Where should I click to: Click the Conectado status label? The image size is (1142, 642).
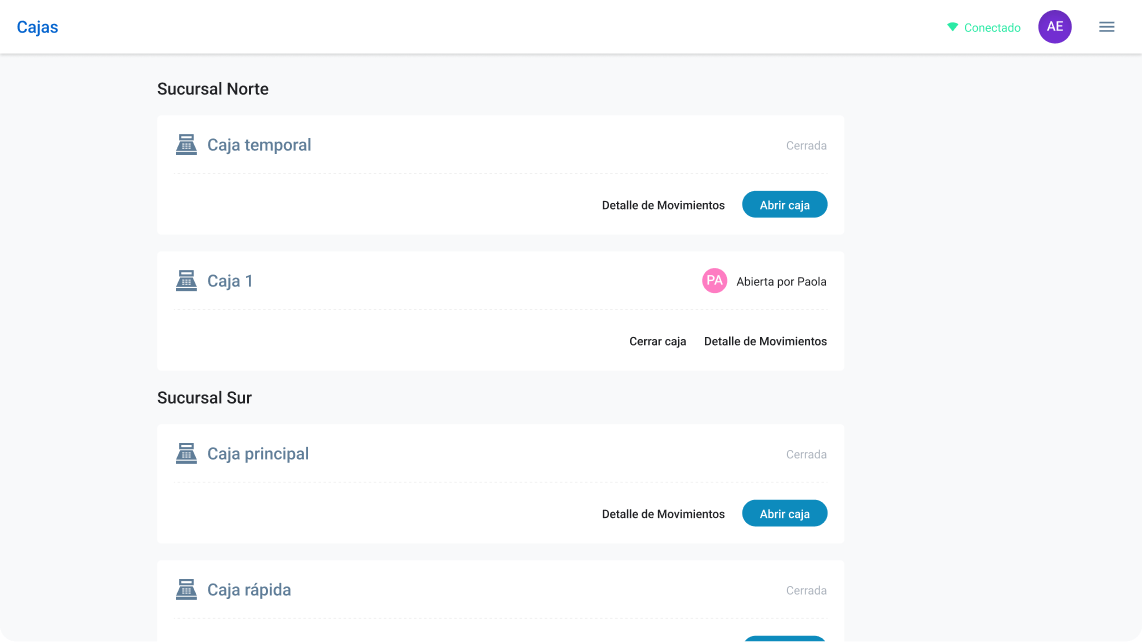[992, 28]
